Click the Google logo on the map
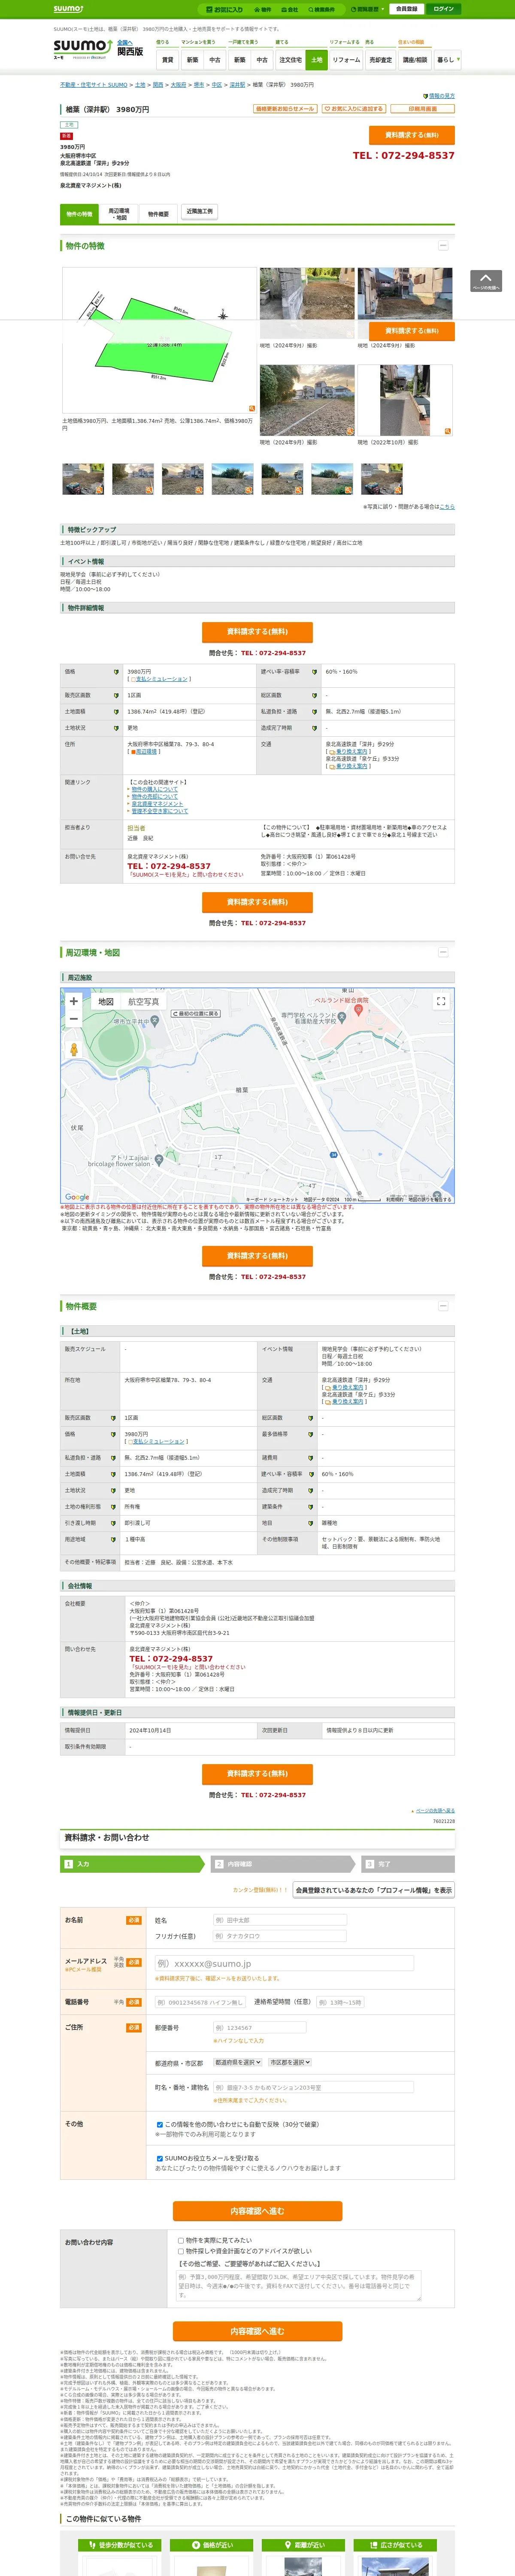The height and width of the screenshot is (2576, 515). pyautogui.click(x=77, y=1197)
